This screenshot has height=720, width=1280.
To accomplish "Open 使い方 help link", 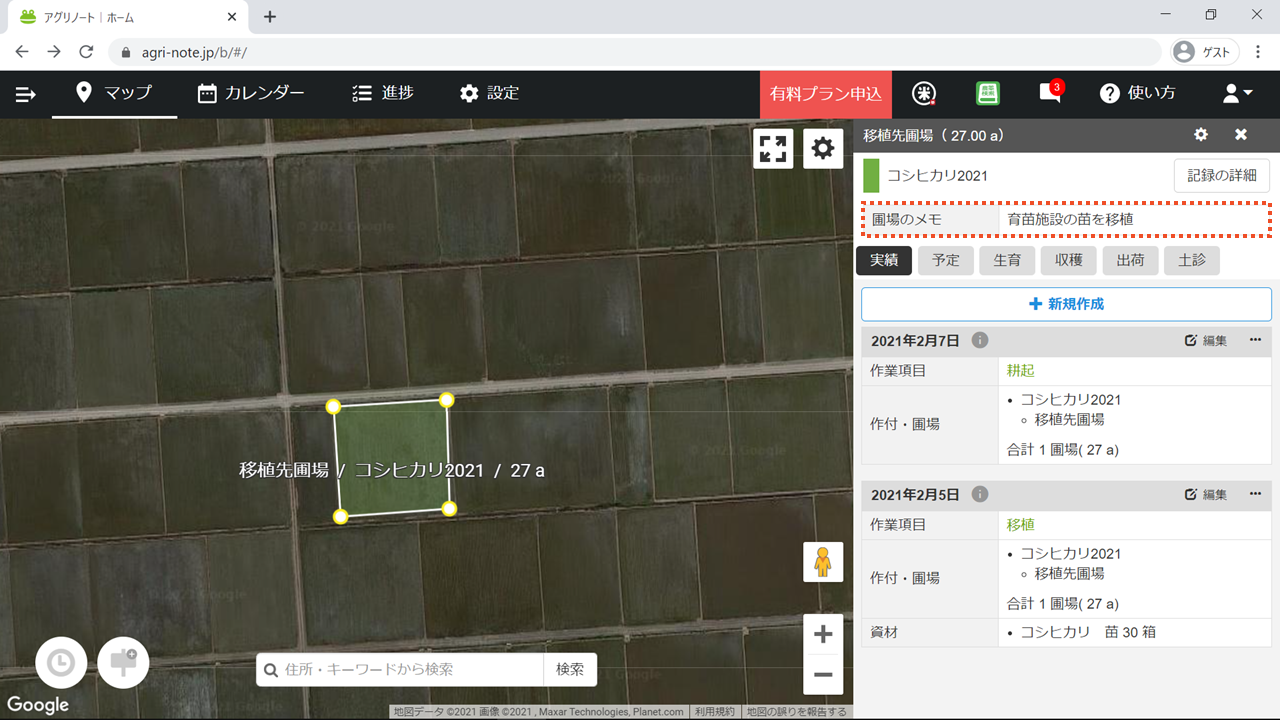I will [x=1137, y=93].
